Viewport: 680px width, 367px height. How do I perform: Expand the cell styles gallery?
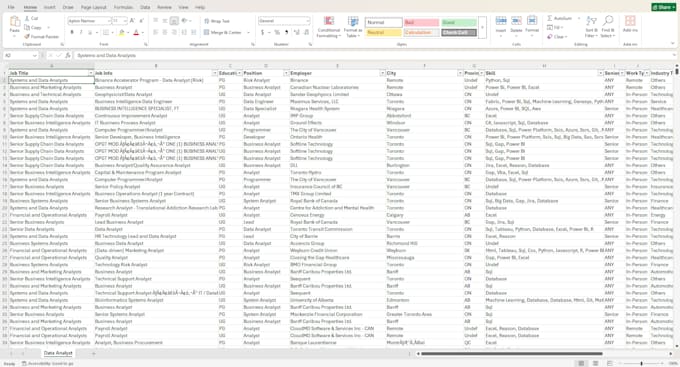click(x=482, y=27)
